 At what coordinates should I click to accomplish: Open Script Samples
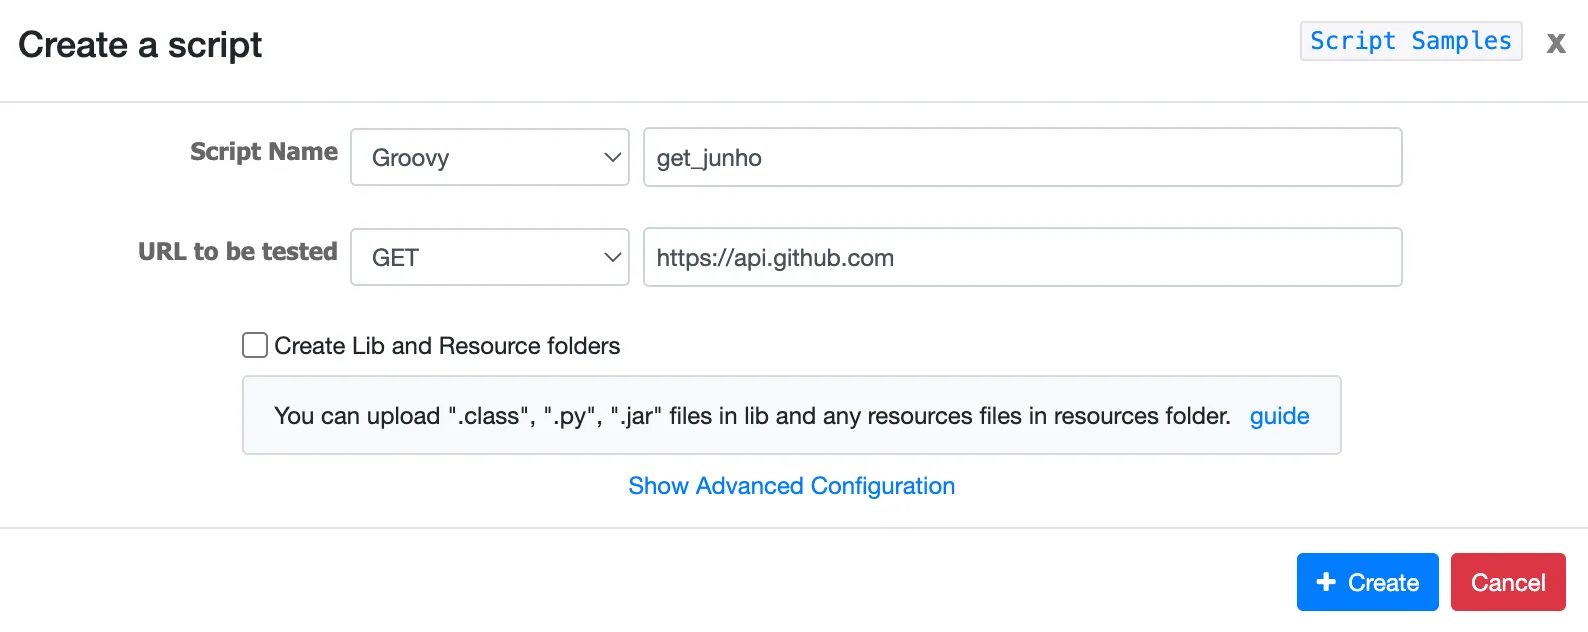[1410, 41]
